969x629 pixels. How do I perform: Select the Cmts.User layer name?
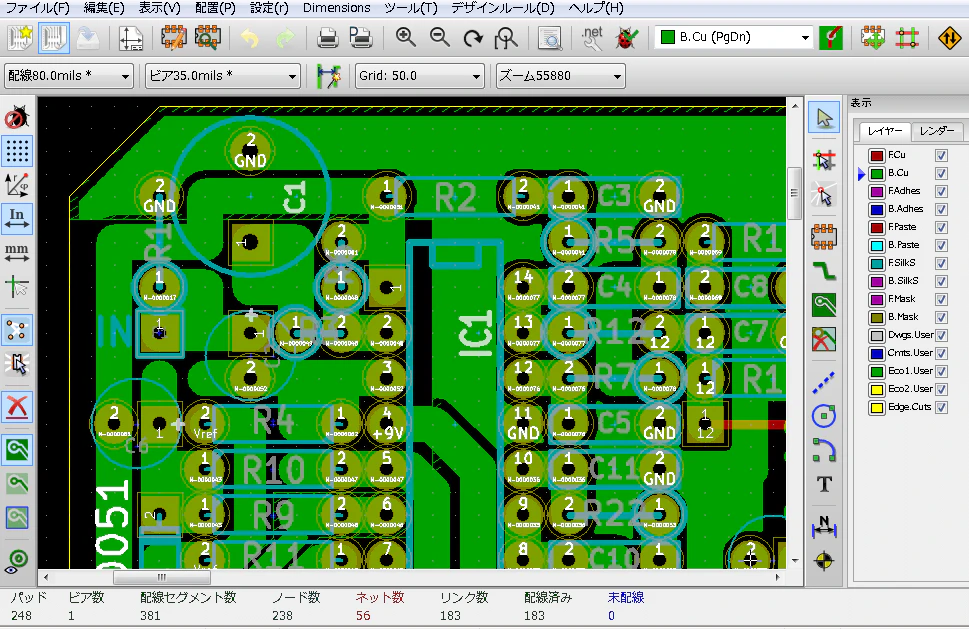(910, 353)
